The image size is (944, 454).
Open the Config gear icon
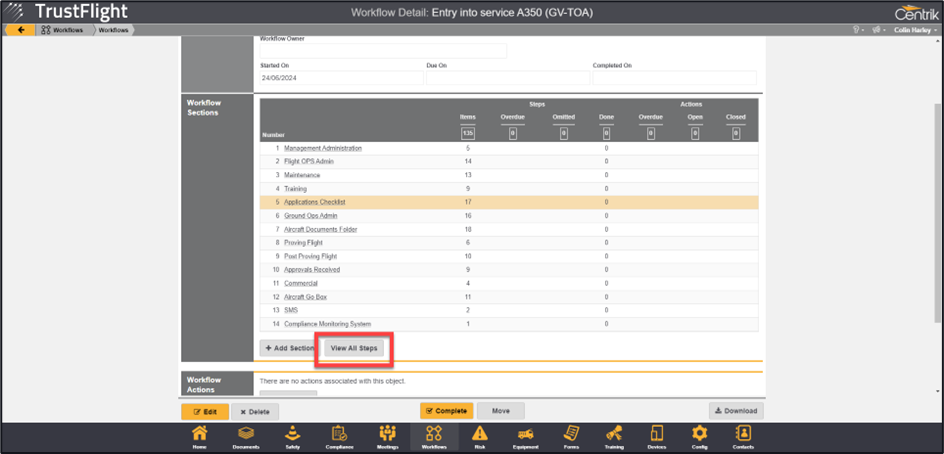pos(699,436)
